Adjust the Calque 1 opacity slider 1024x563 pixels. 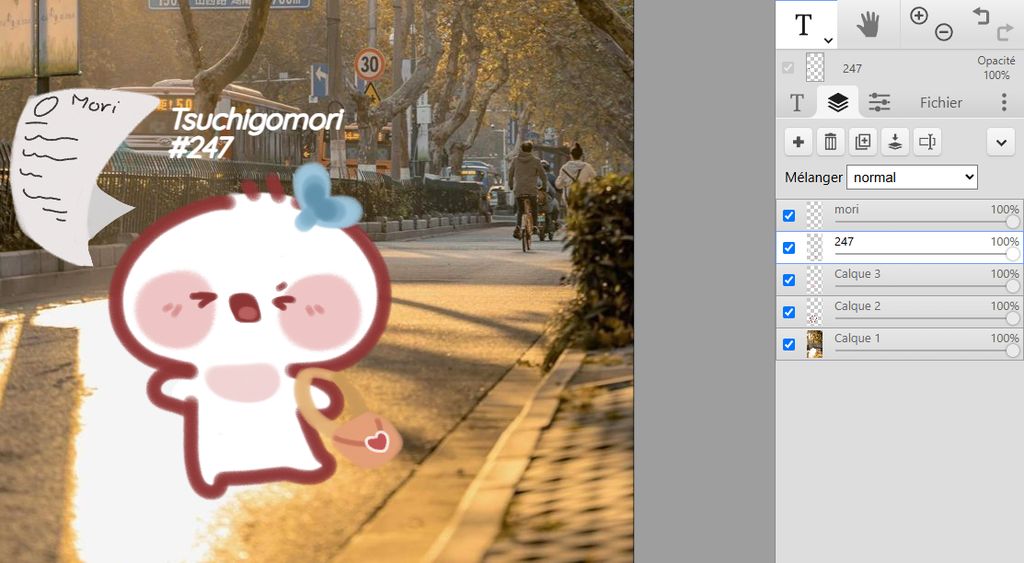tap(927, 351)
